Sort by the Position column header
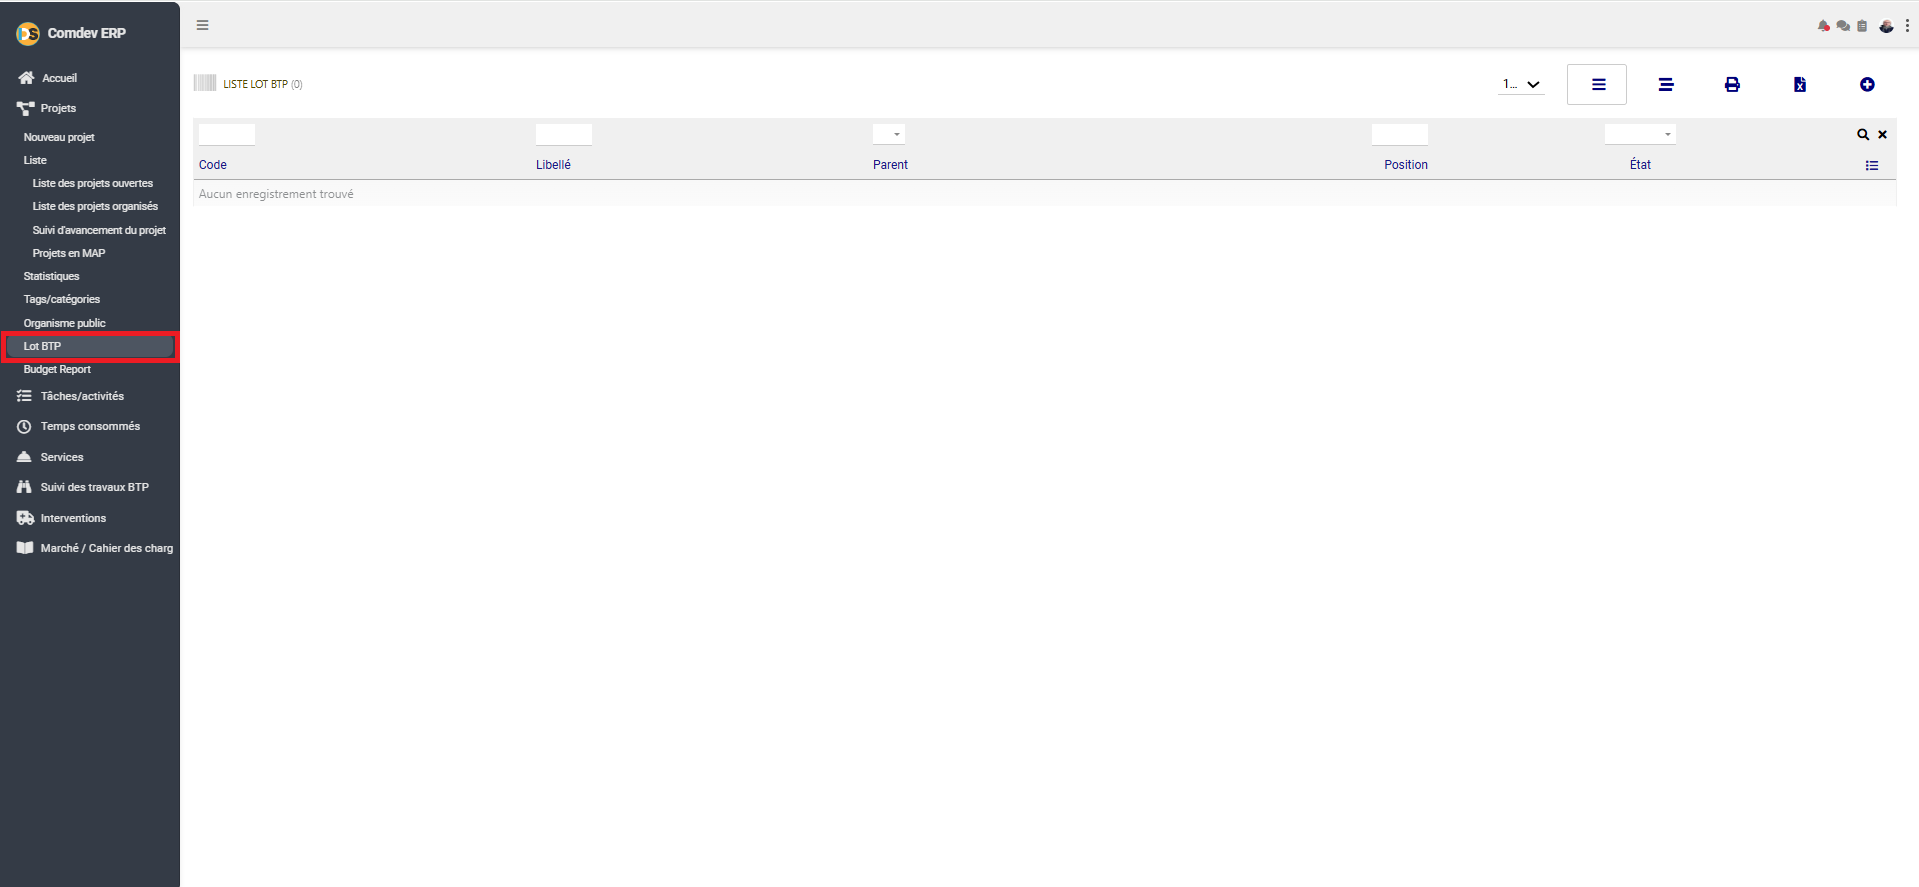 point(1406,165)
